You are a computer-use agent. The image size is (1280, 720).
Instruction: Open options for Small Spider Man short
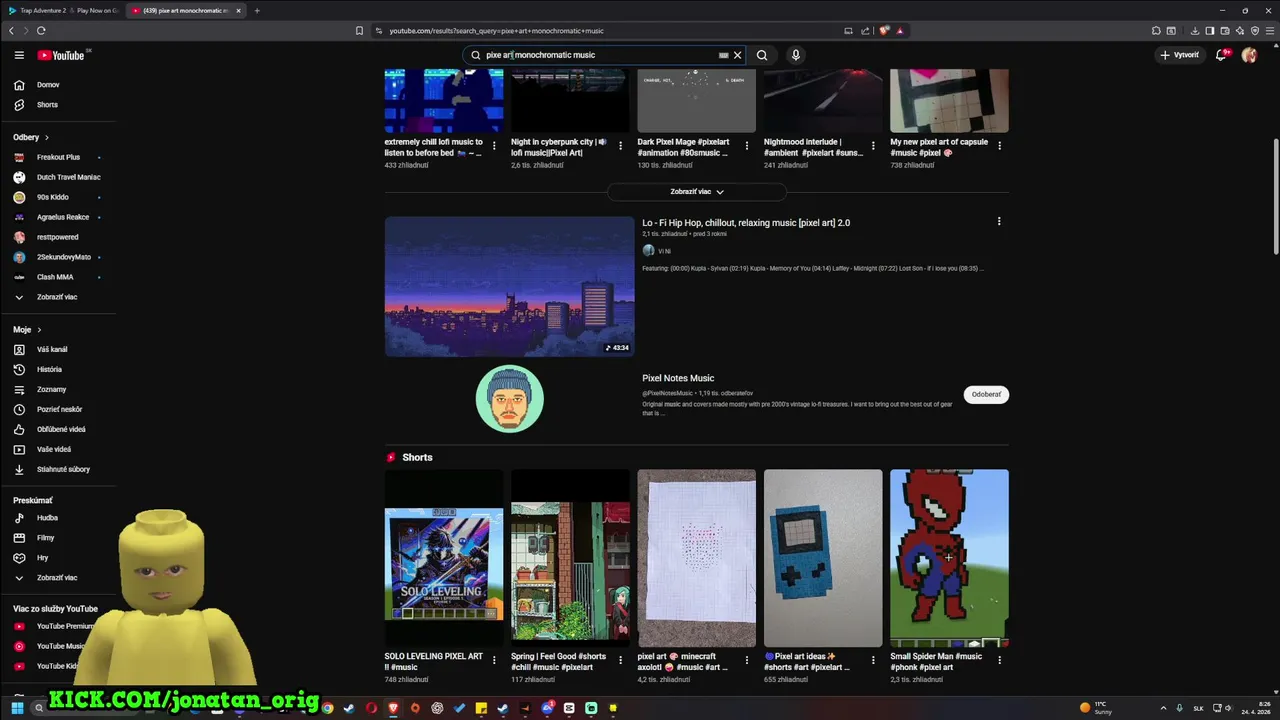999,660
